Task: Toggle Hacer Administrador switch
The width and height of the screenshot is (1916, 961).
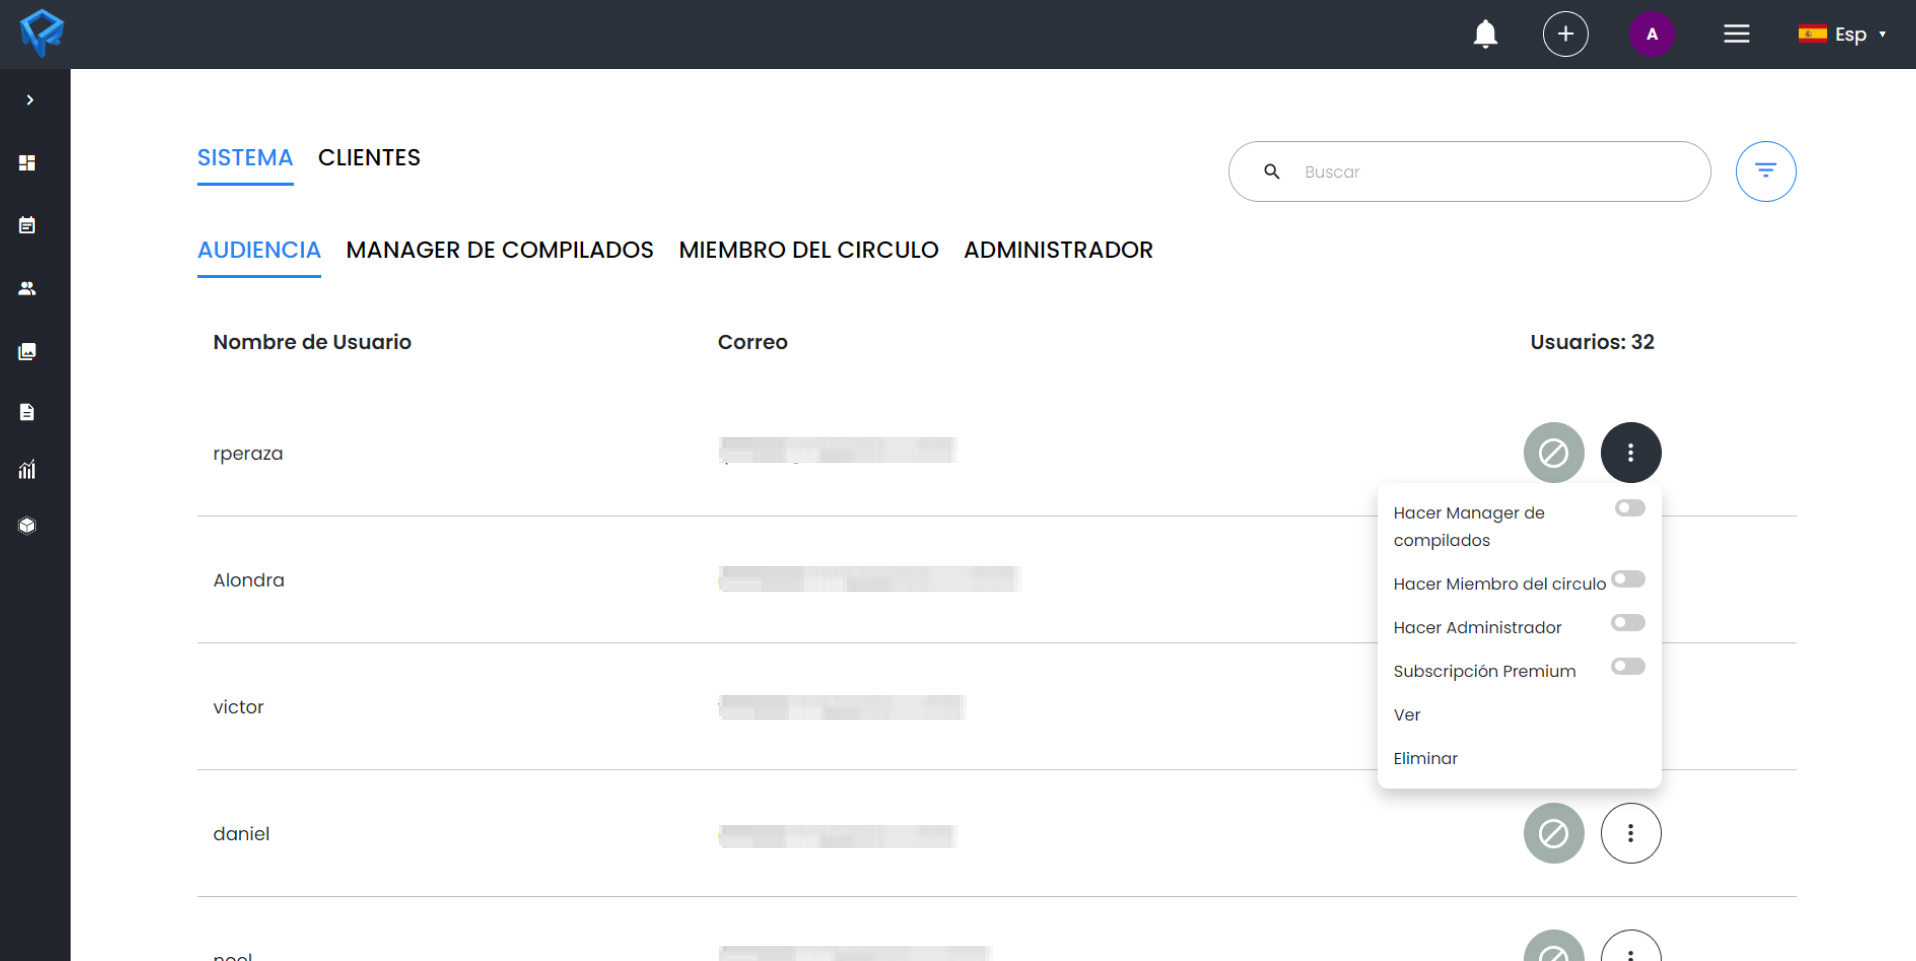Action: (1628, 623)
